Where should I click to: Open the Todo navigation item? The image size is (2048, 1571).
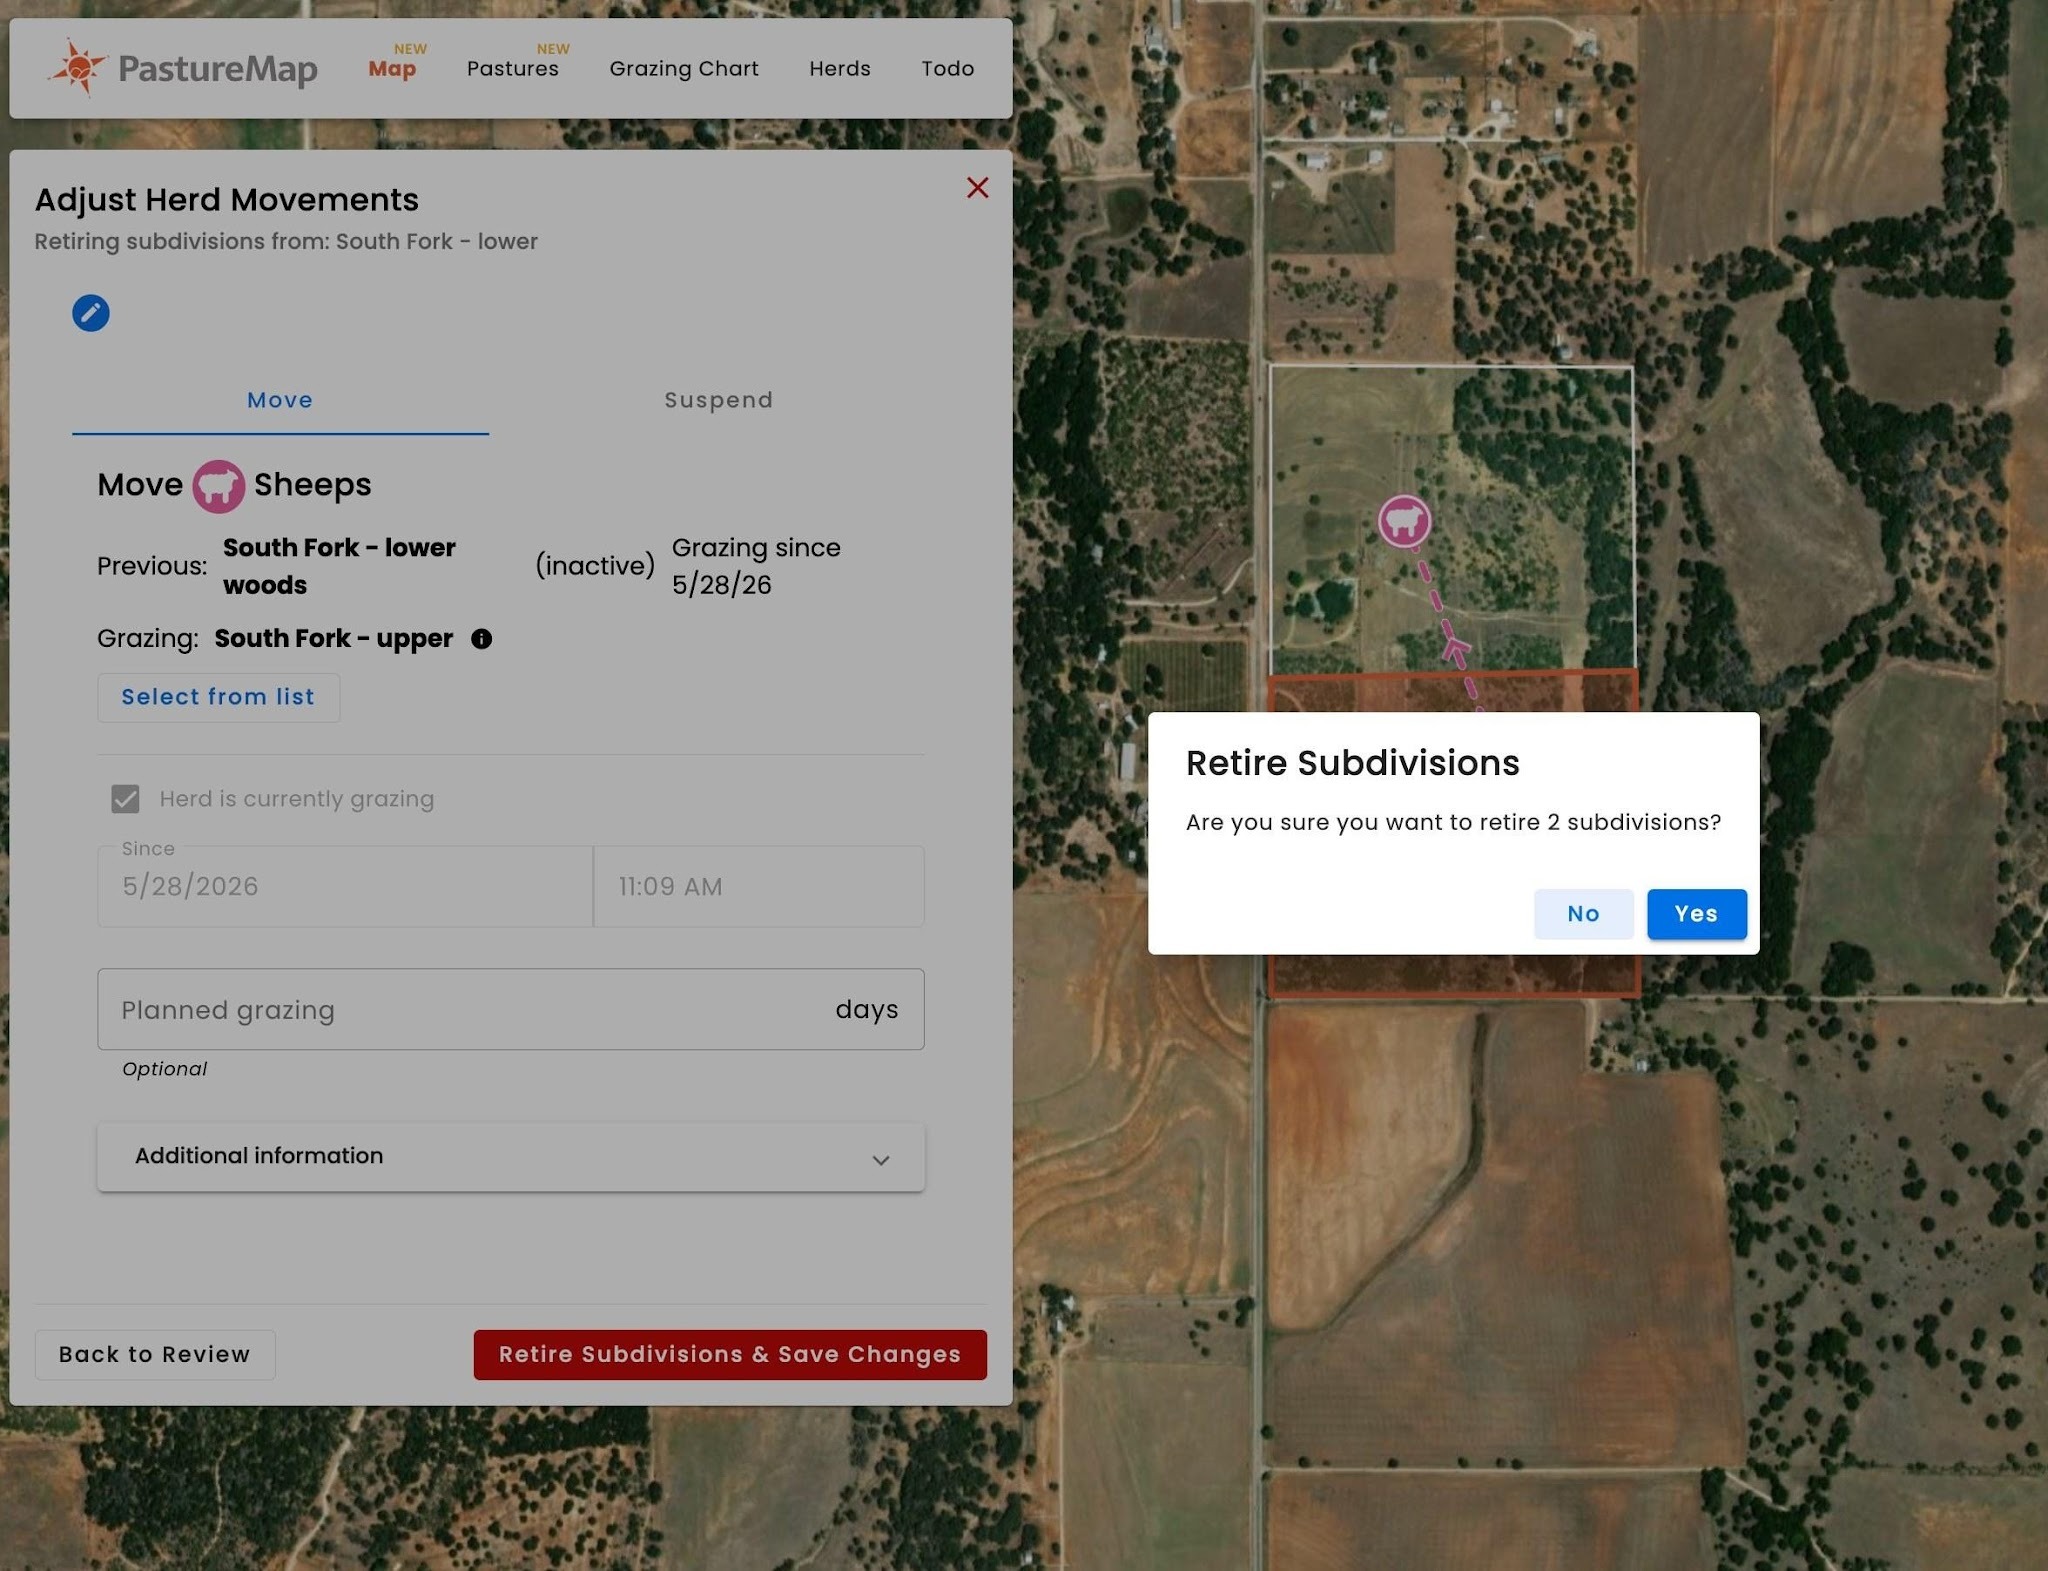coord(948,68)
